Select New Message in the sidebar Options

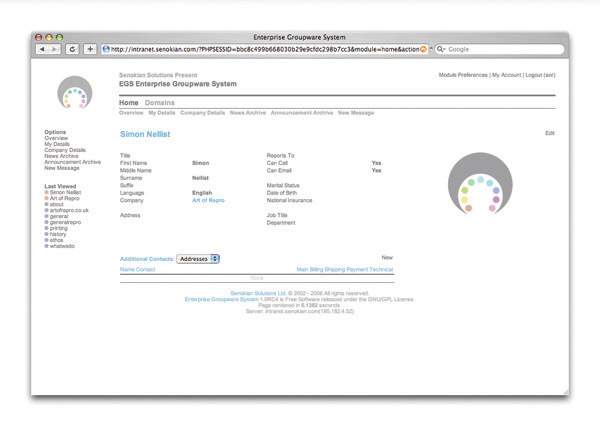(x=62, y=168)
